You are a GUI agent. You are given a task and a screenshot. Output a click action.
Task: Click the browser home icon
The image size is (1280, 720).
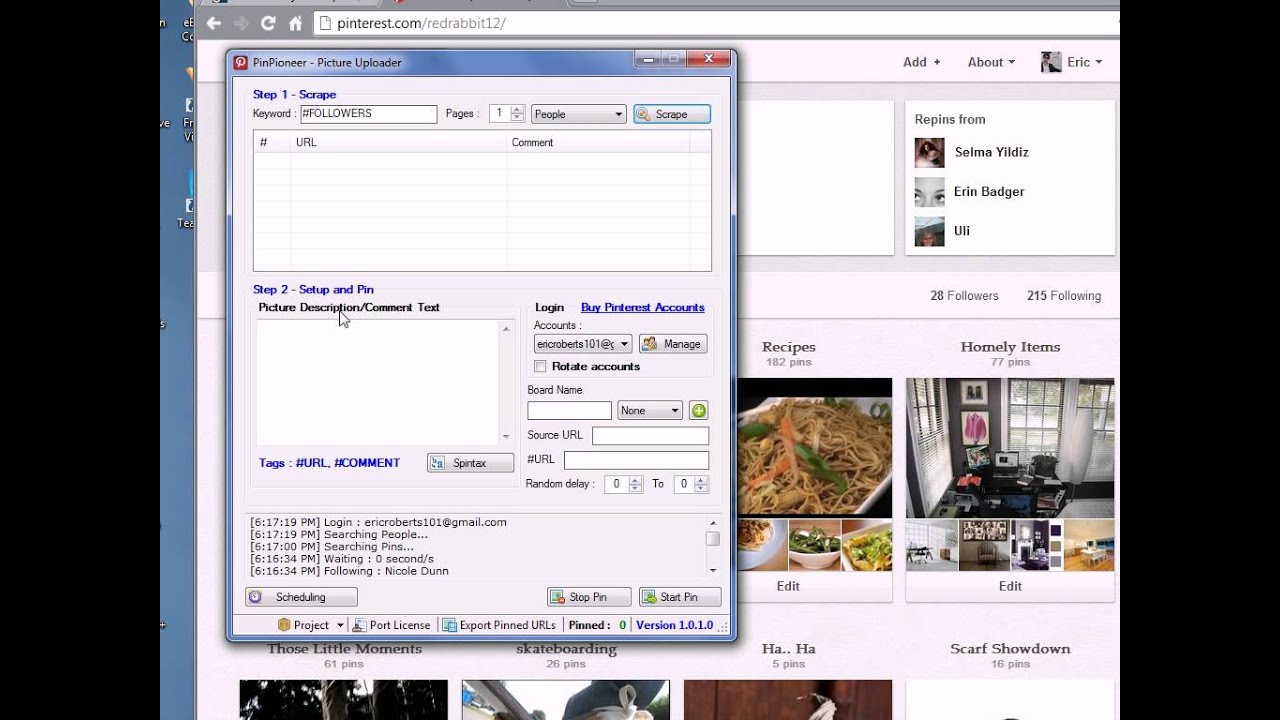pos(295,22)
